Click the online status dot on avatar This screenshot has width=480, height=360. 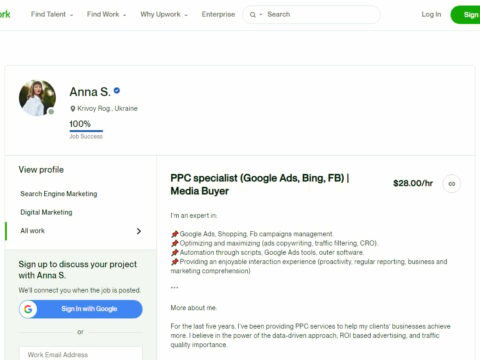[x=51, y=112]
